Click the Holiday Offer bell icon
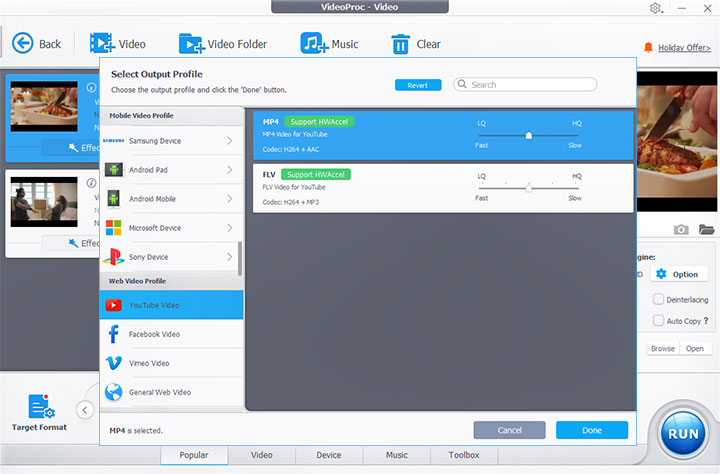This screenshot has height=474, width=720. click(648, 47)
